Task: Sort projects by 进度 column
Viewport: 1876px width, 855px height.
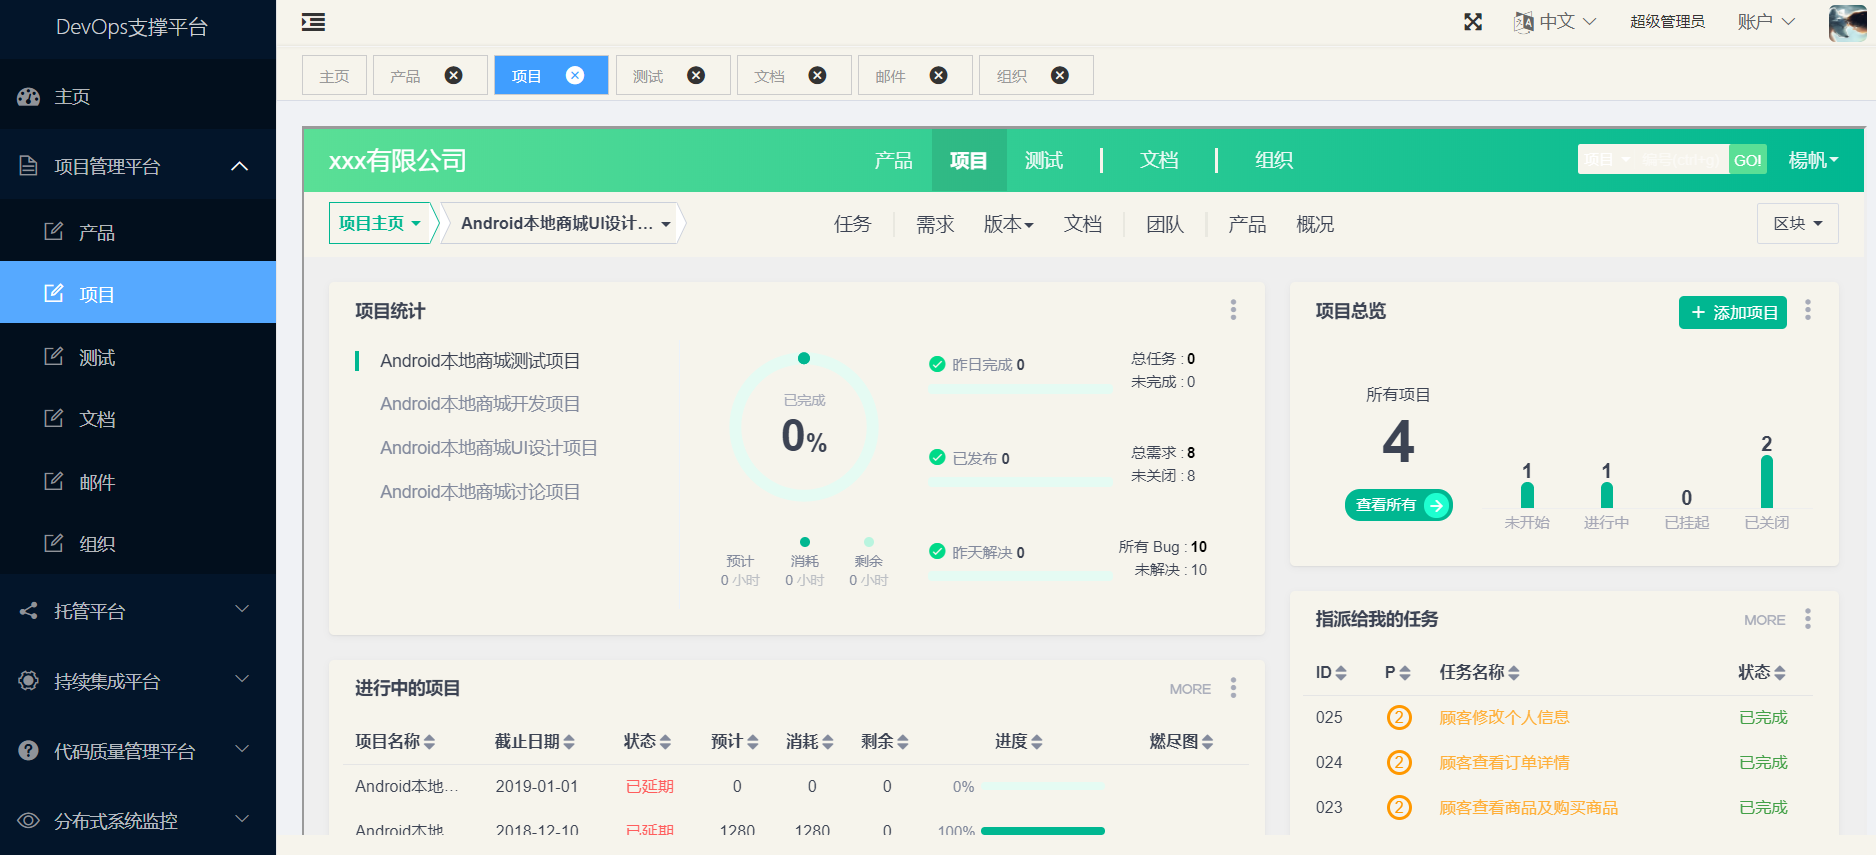Action: [x=1018, y=742]
